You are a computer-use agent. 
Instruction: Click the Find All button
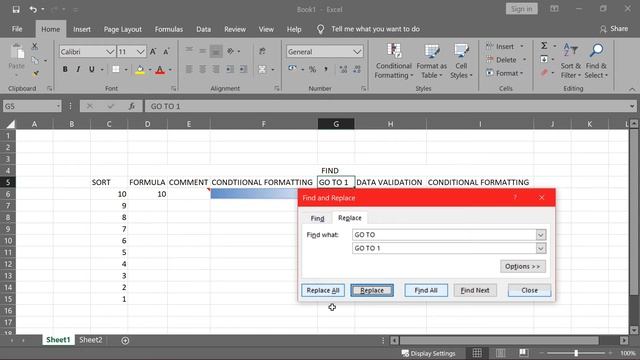(x=426, y=290)
